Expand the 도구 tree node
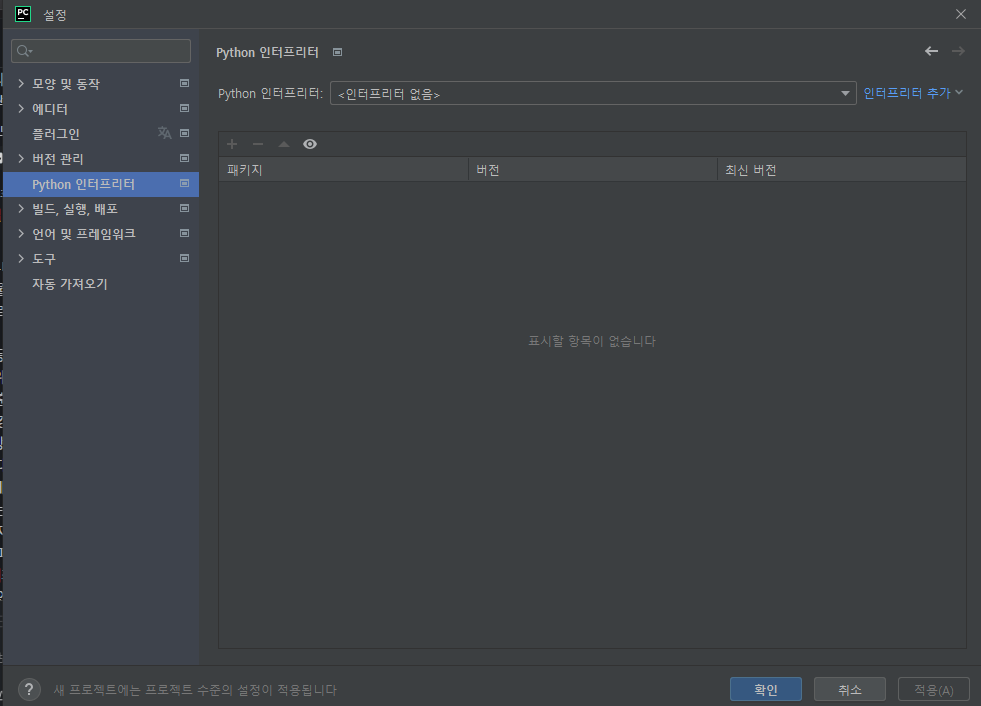981x706 pixels. [x=21, y=258]
